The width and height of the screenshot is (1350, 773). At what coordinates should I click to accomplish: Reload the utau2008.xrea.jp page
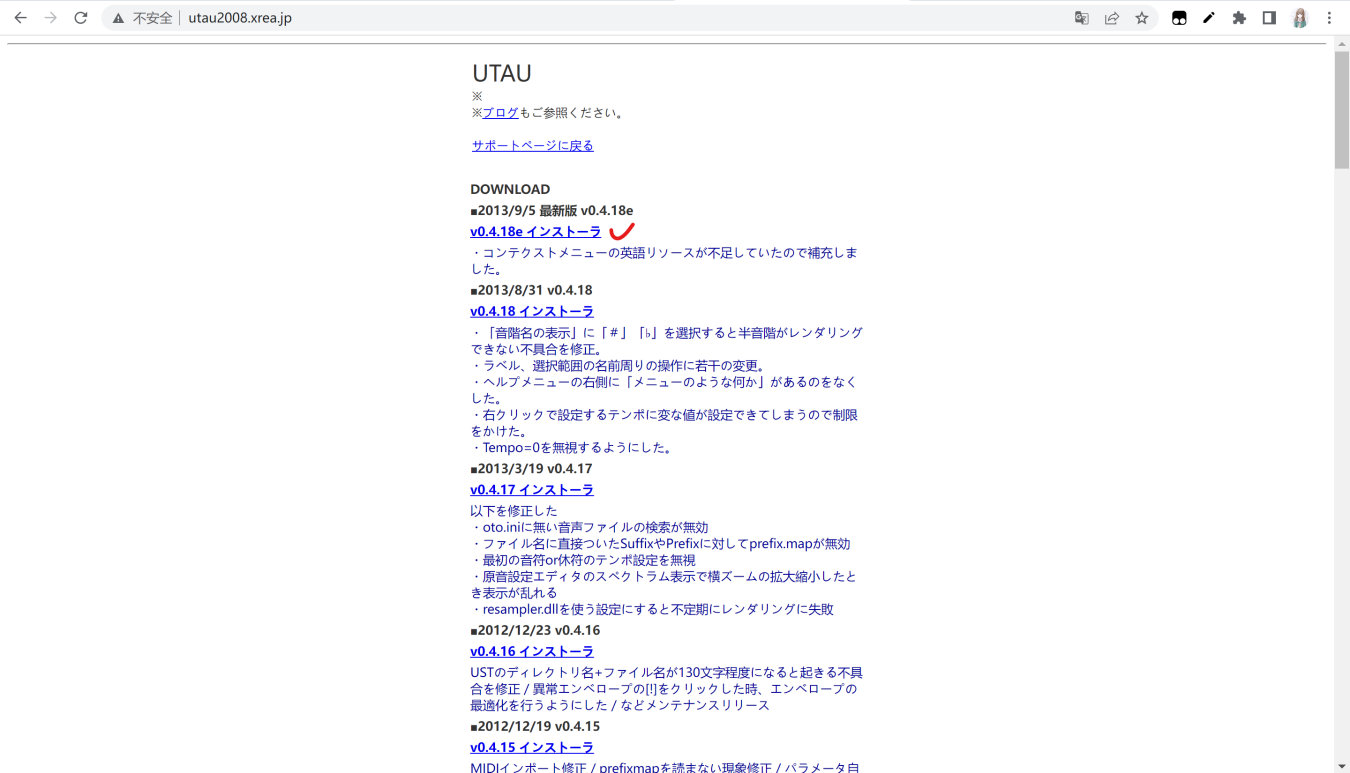coord(81,18)
